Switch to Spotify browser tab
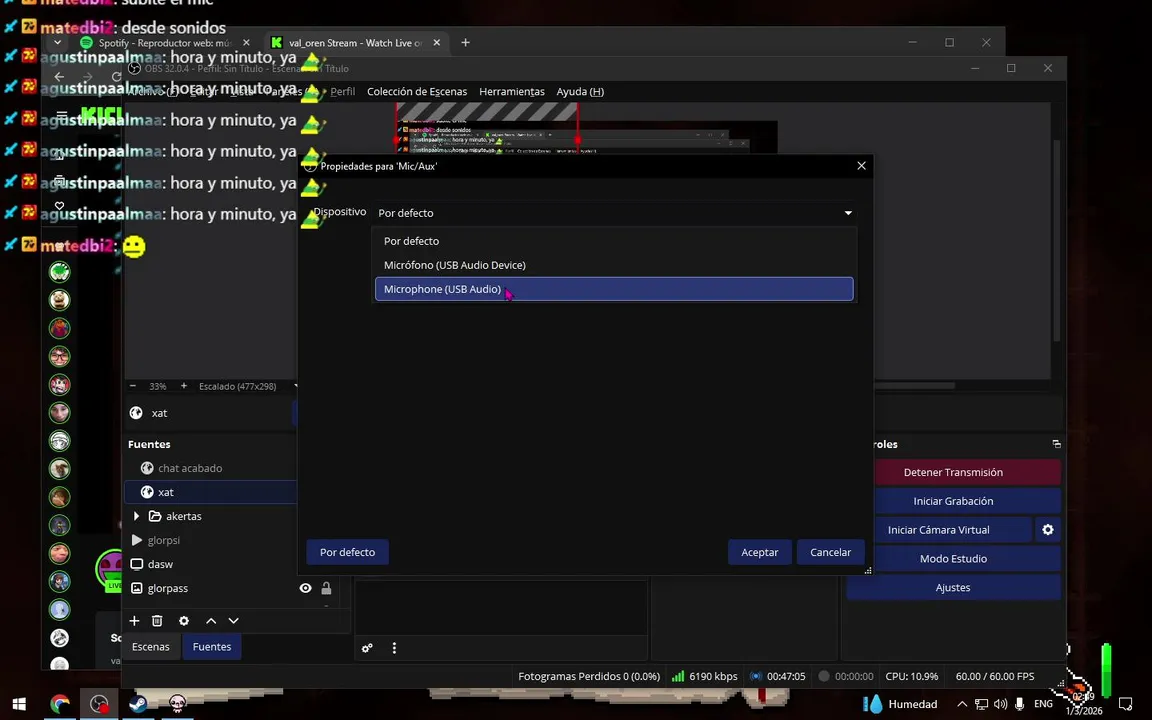1152x720 pixels. click(165, 43)
